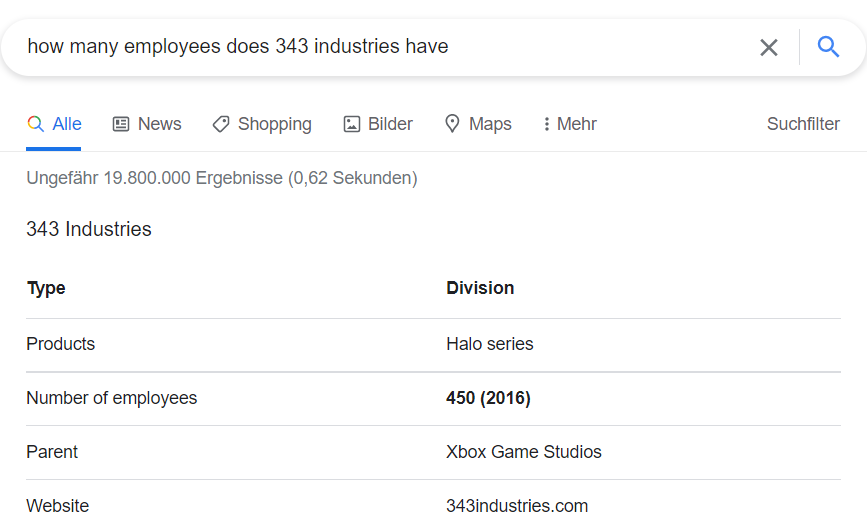Click the 'Division' value
This screenshot has width=867, height=532.
(480, 288)
